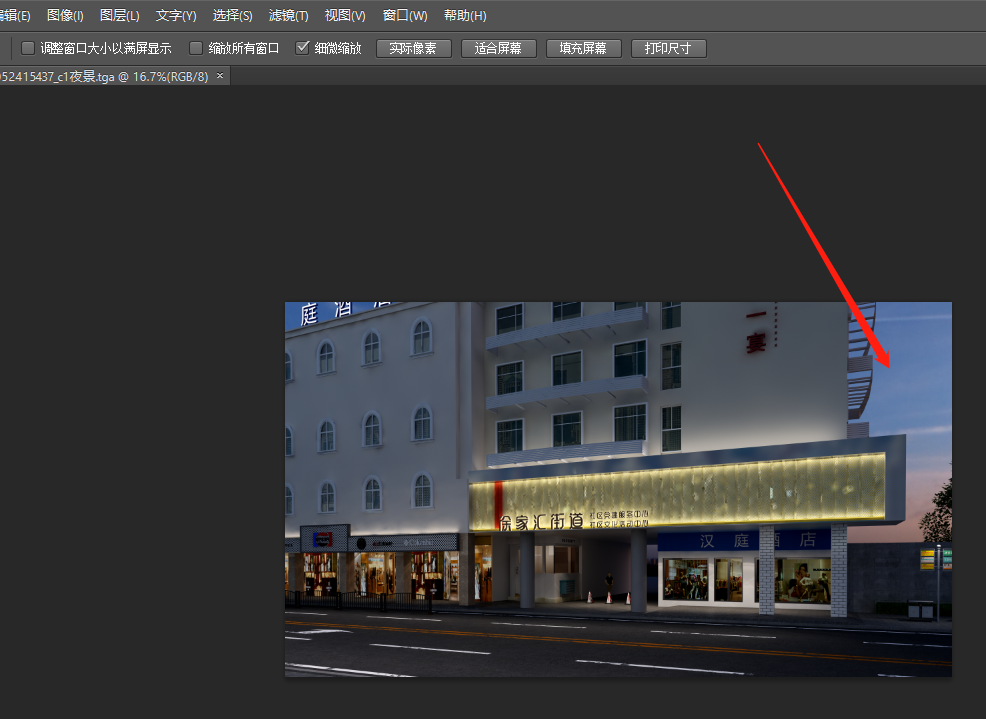Uncheck the 细微缩放 checkbox

(x=303, y=48)
